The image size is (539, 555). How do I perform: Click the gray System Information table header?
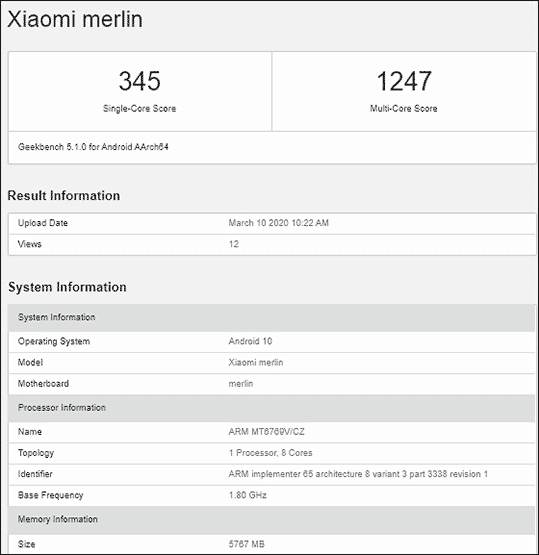point(272,317)
